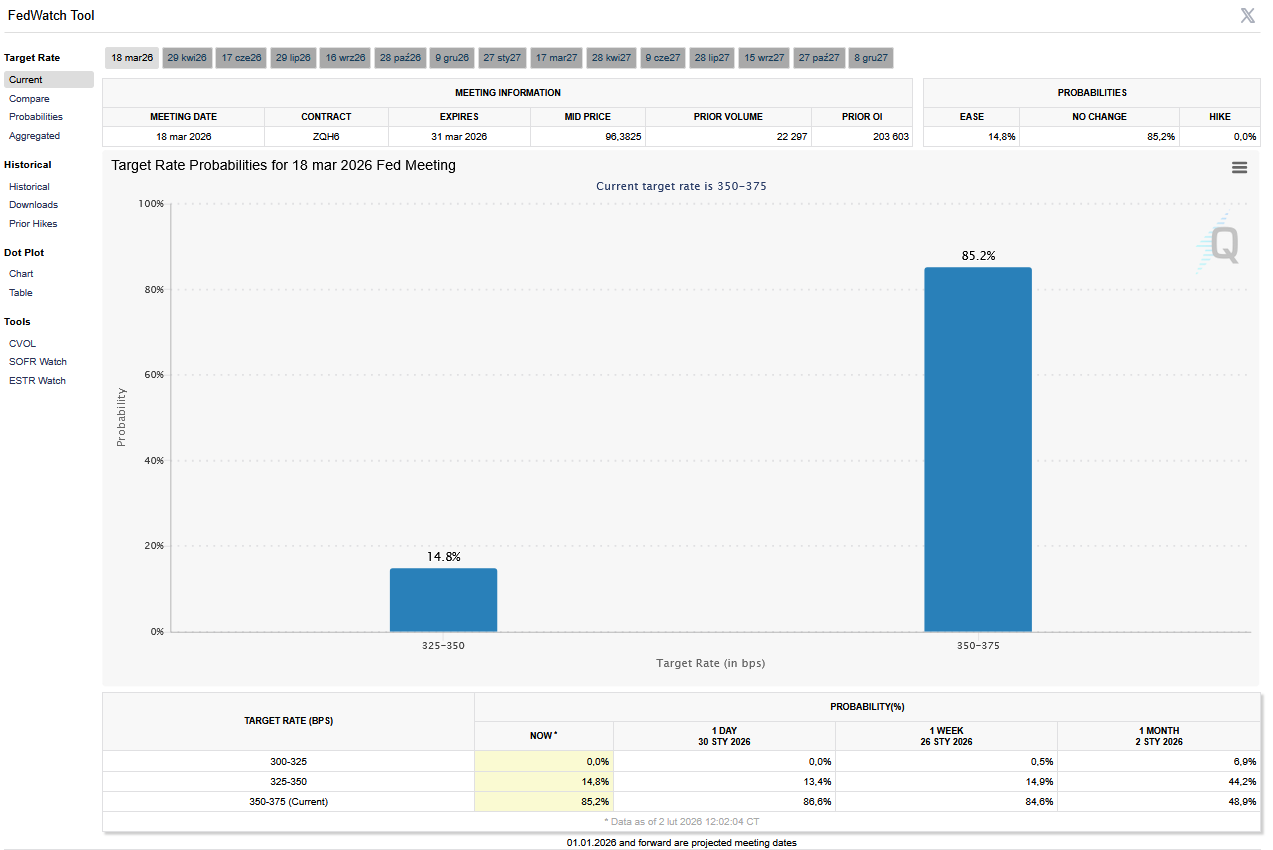Viewport: 1273px width, 850px height.
Task: Open the 9 gru26 meeting tab
Action: [x=451, y=58]
